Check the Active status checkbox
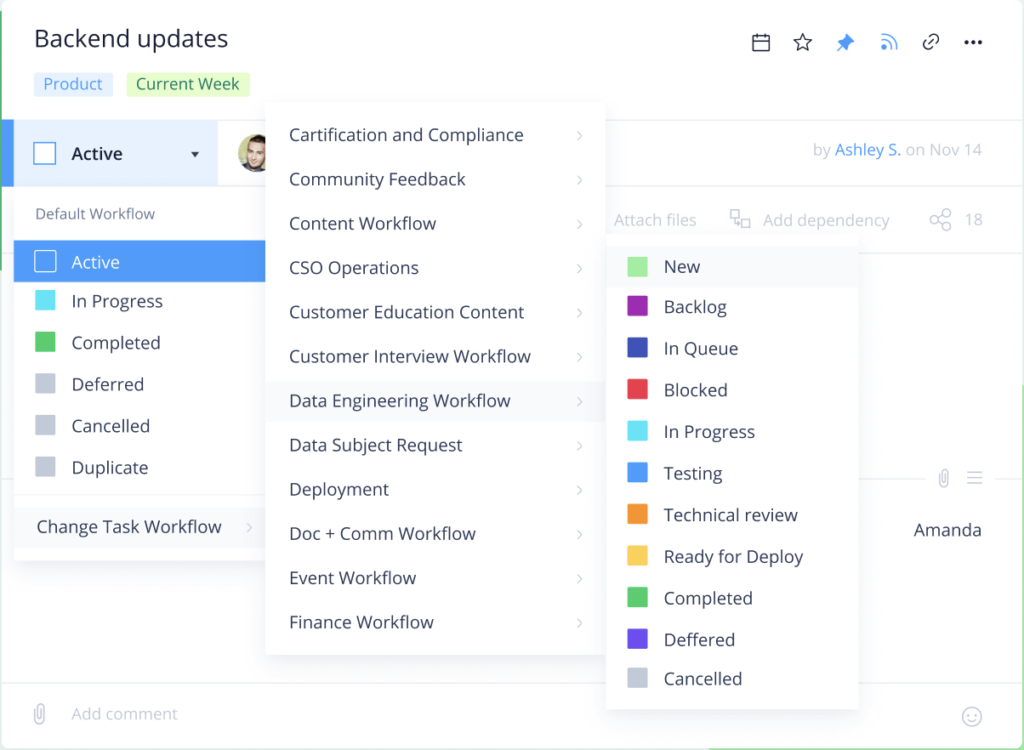 tap(44, 153)
